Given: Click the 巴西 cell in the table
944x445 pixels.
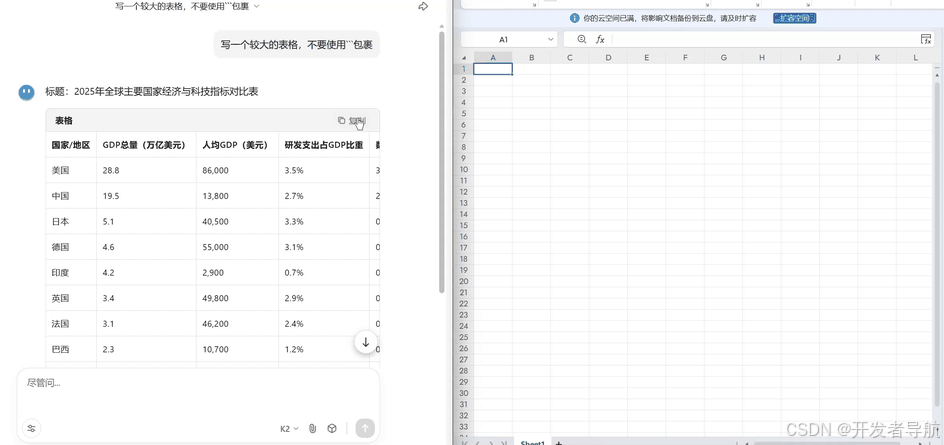Looking at the screenshot, I should (71, 349).
